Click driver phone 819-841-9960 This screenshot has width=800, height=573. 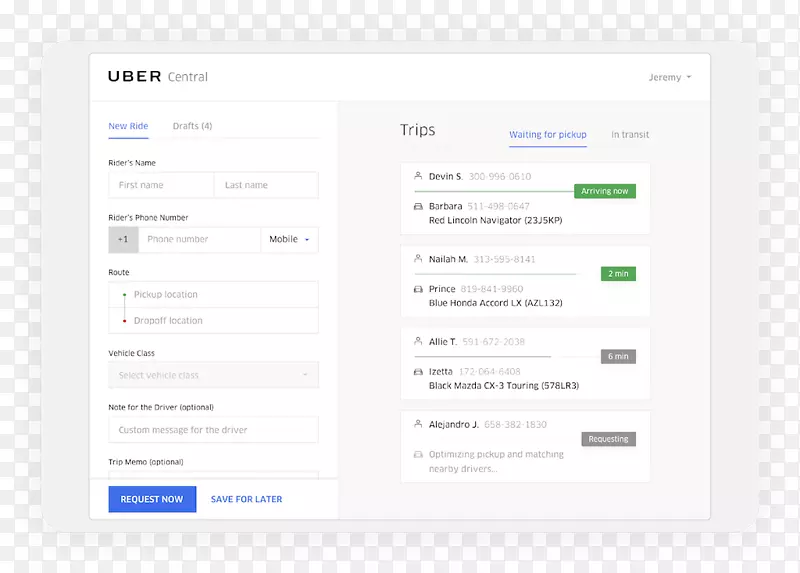(x=491, y=289)
